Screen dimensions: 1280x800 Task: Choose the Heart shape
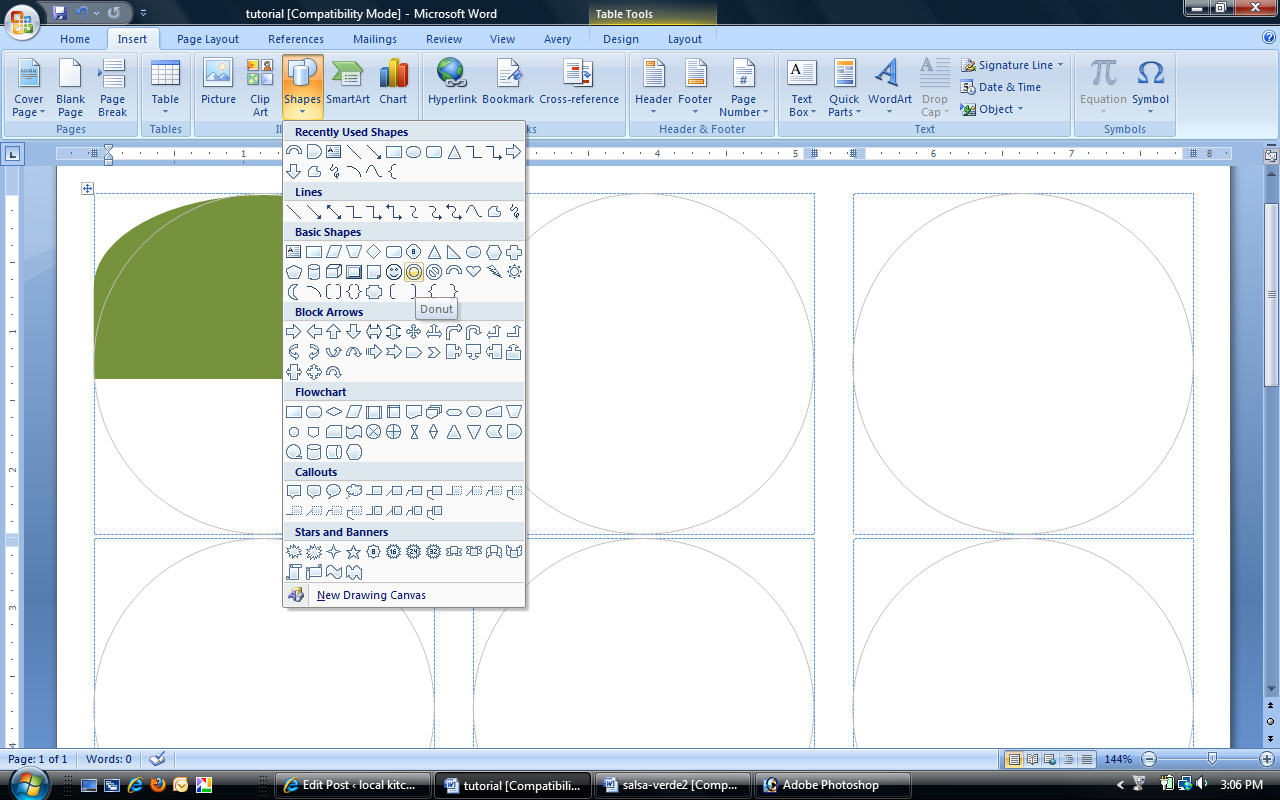[474, 272]
